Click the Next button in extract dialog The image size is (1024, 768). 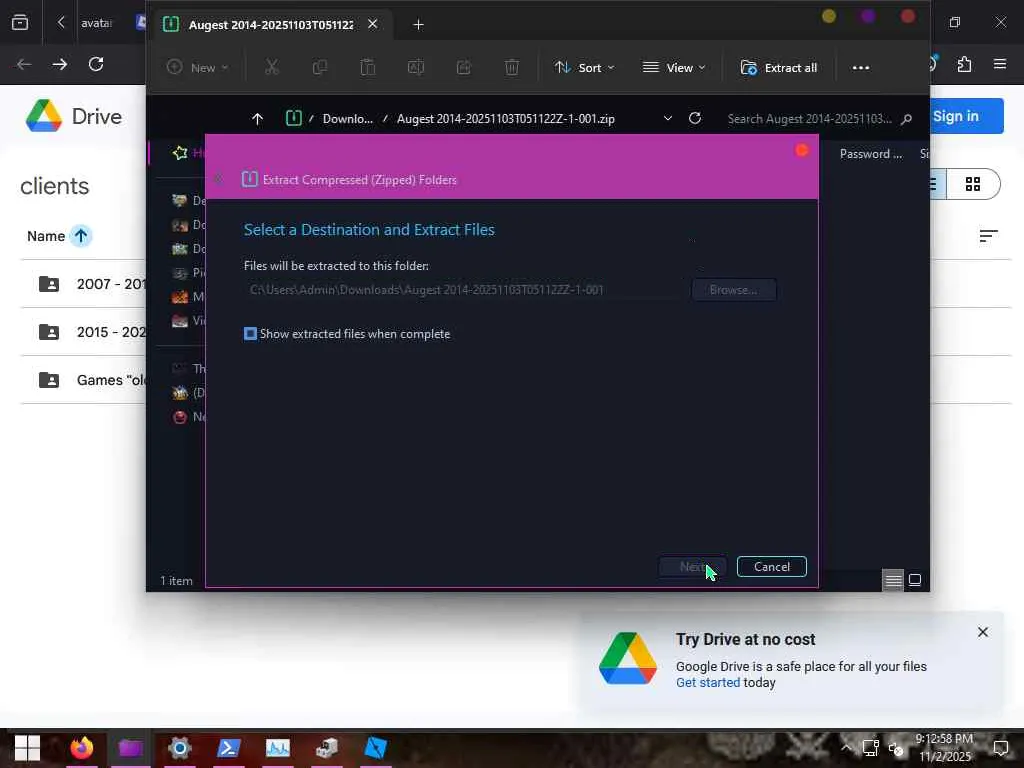(692, 566)
